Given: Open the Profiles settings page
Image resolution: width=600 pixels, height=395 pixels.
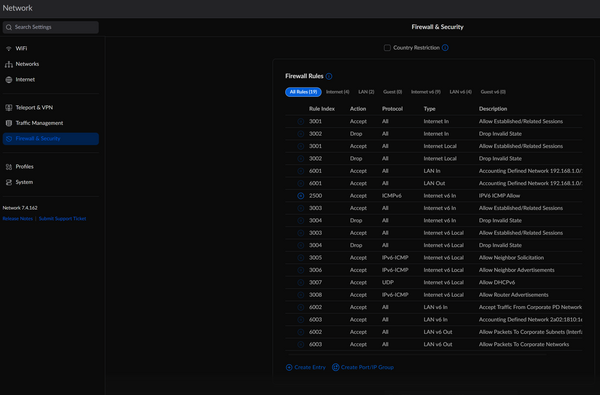Looking at the screenshot, I should 24,167.
